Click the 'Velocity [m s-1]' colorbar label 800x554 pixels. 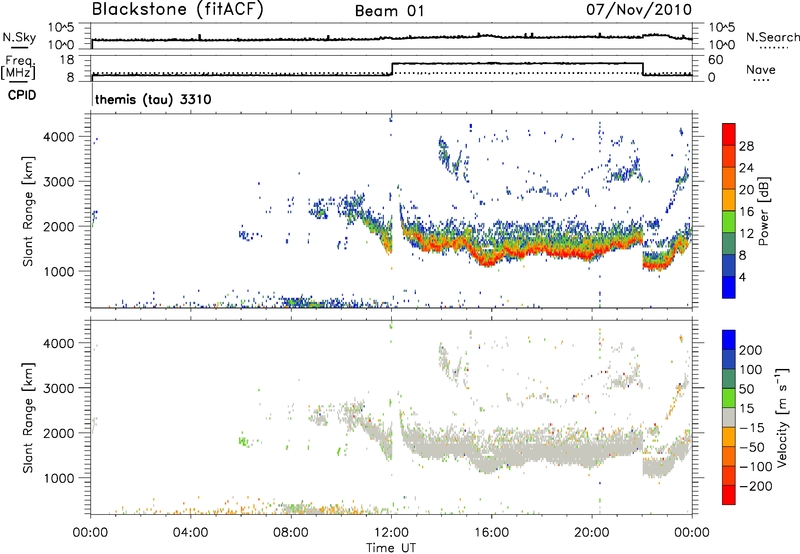pyautogui.click(x=782, y=417)
